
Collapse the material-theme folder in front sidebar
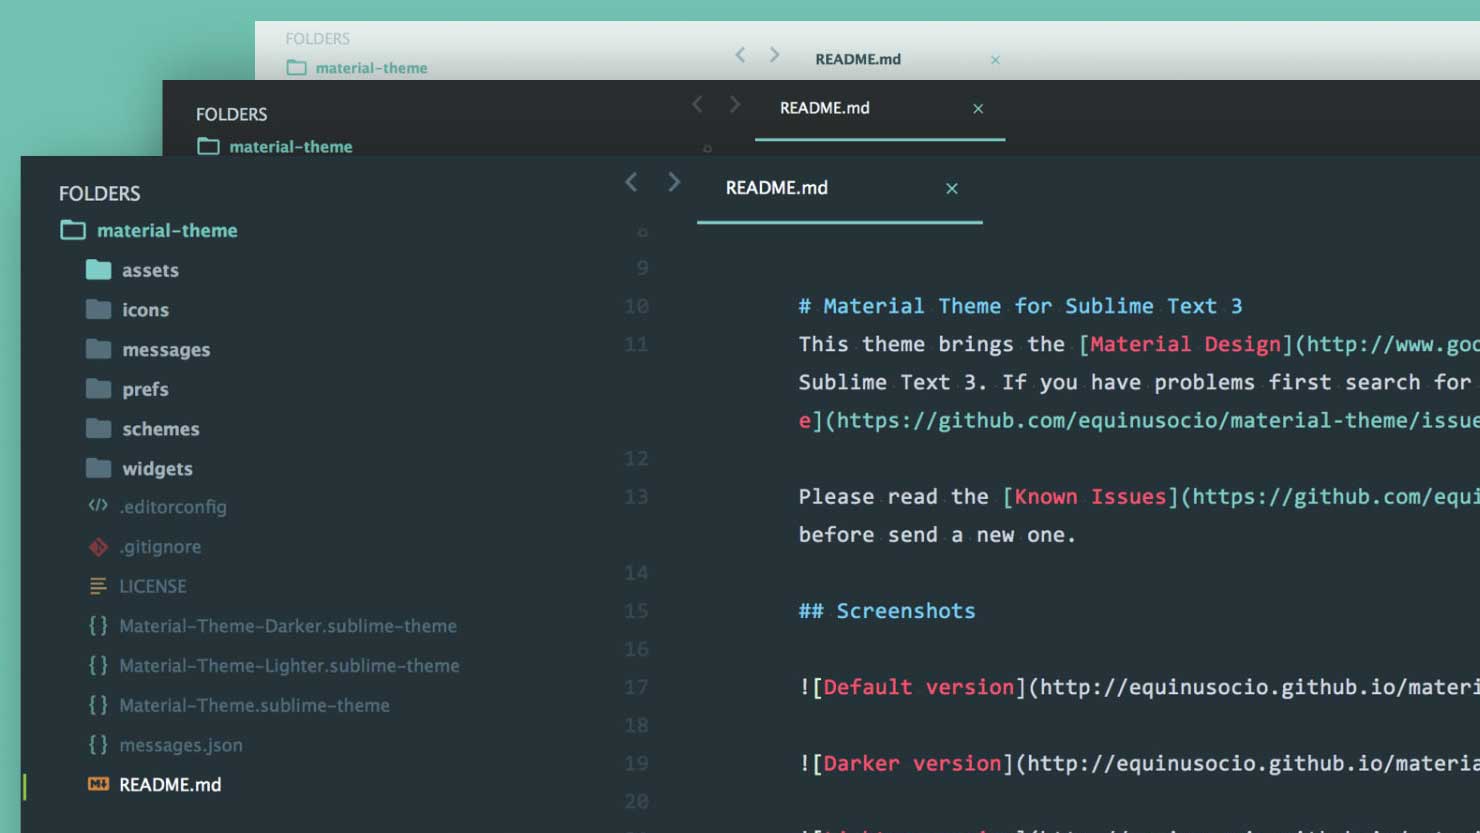pyautogui.click(x=167, y=230)
